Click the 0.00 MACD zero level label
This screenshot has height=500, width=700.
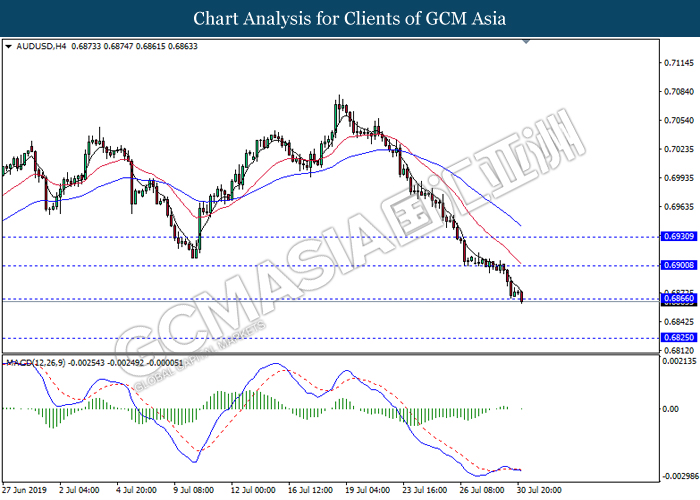[670, 409]
